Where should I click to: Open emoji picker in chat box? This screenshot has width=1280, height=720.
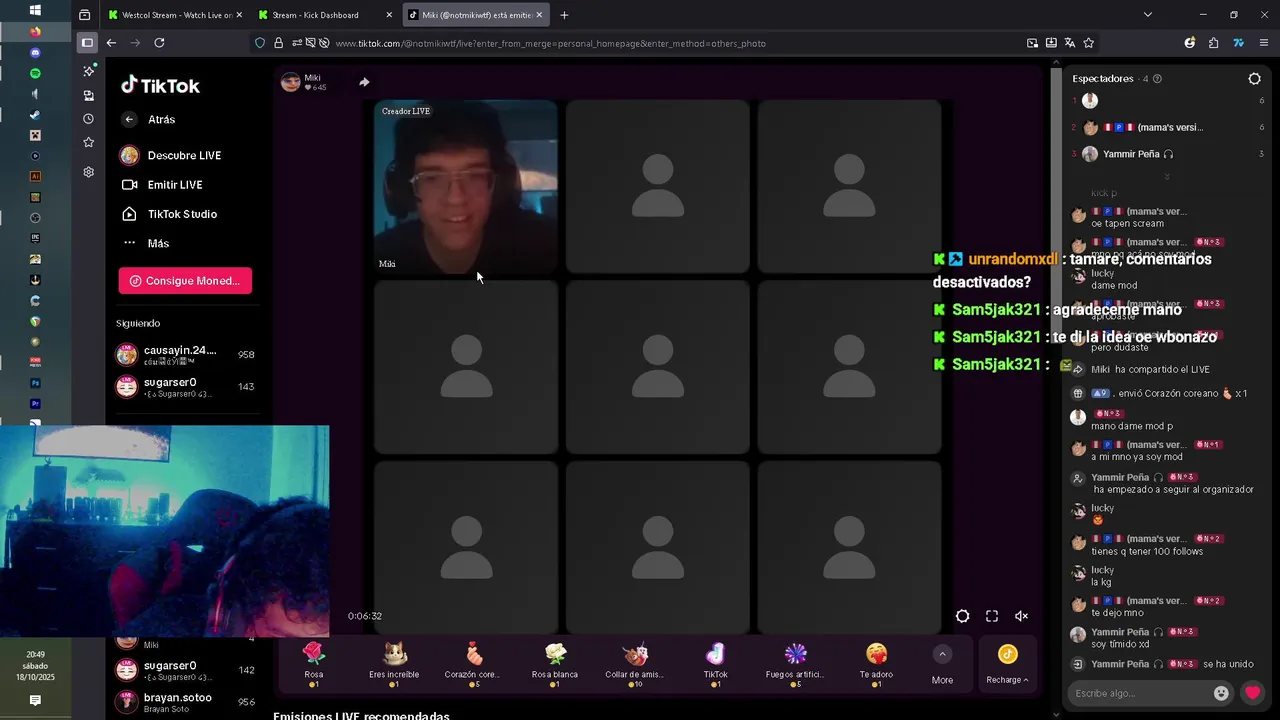point(1221,693)
